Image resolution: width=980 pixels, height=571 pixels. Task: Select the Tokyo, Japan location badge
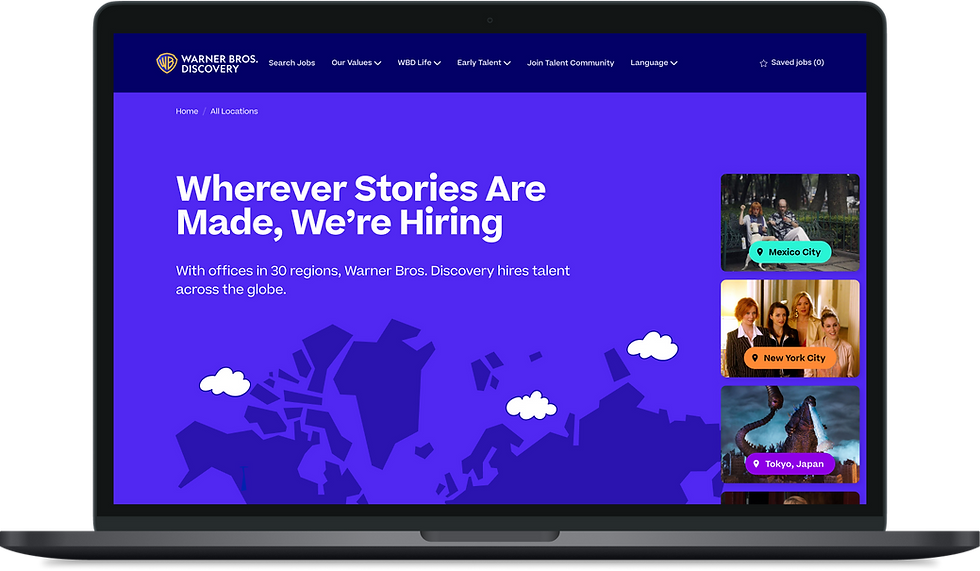[x=790, y=464]
